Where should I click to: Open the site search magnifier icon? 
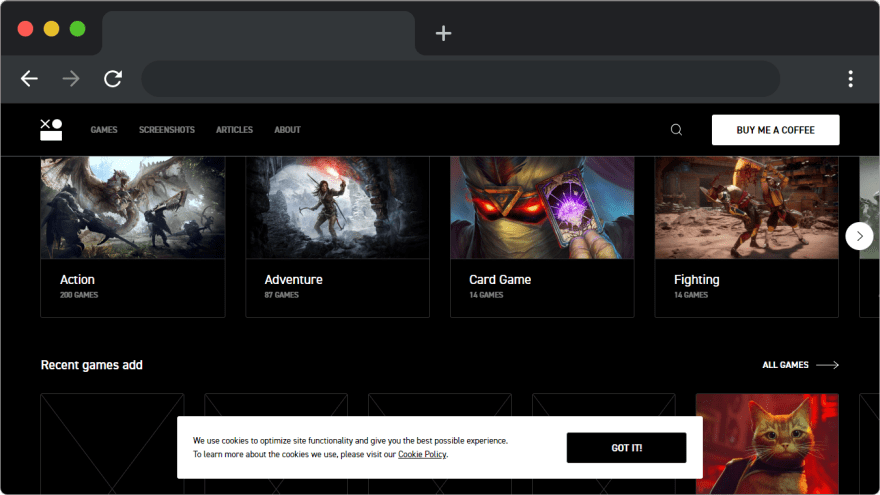click(x=676, y=130)
